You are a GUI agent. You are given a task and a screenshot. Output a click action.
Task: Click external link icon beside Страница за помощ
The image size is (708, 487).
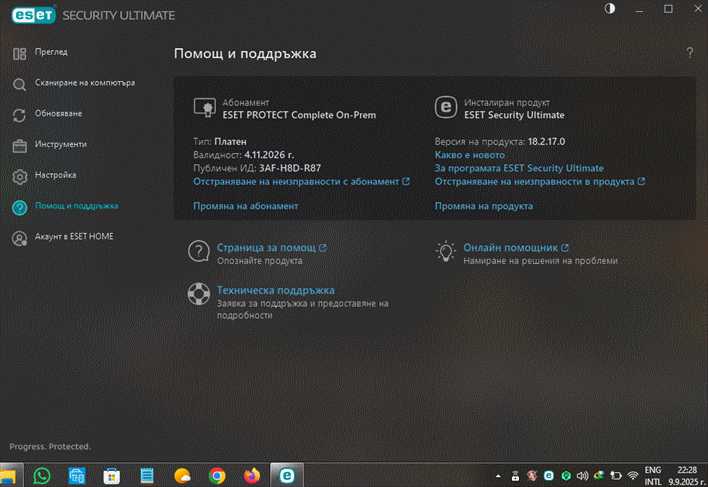322,247
